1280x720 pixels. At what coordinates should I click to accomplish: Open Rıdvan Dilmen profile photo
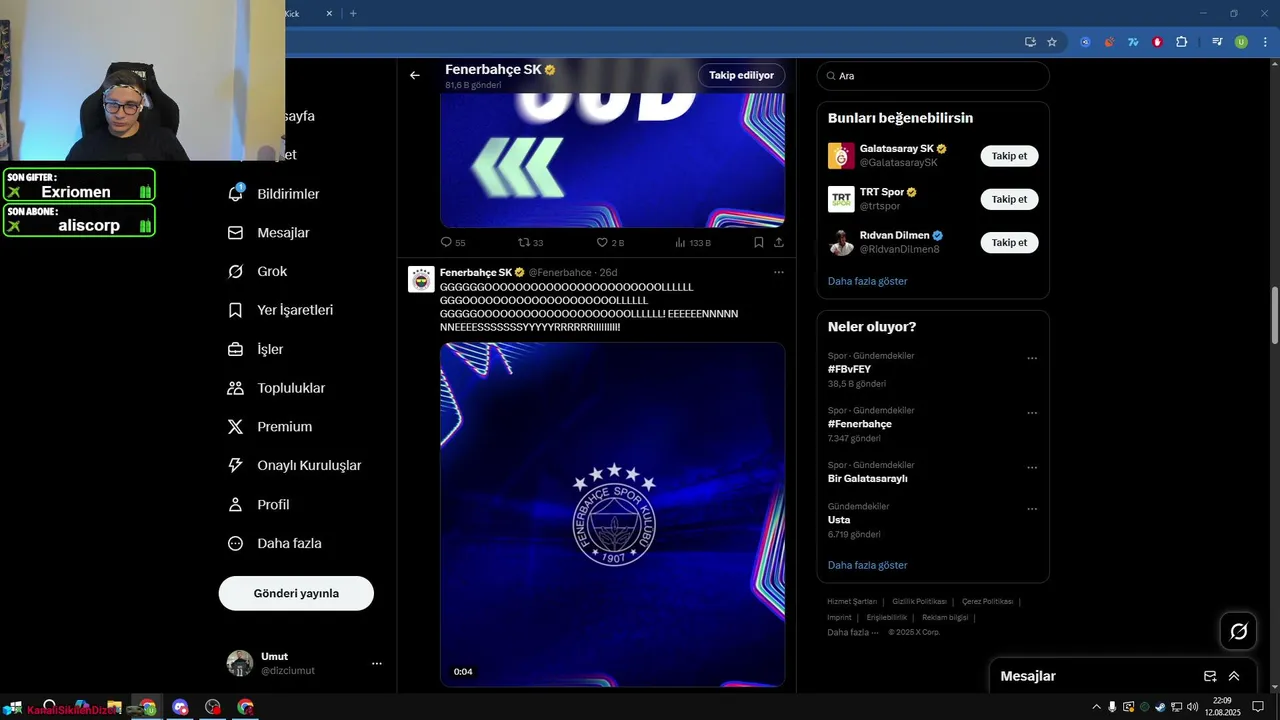point(841,242)
